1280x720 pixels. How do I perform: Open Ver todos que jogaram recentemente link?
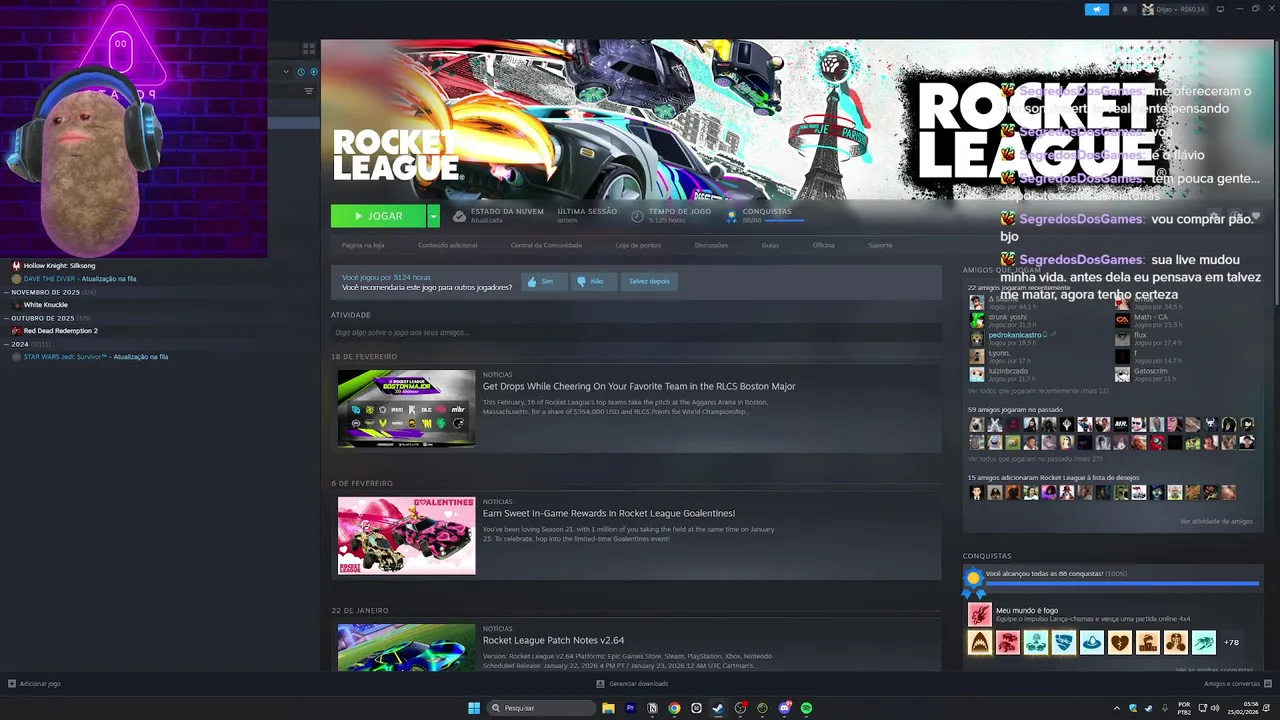point(1038,390)
